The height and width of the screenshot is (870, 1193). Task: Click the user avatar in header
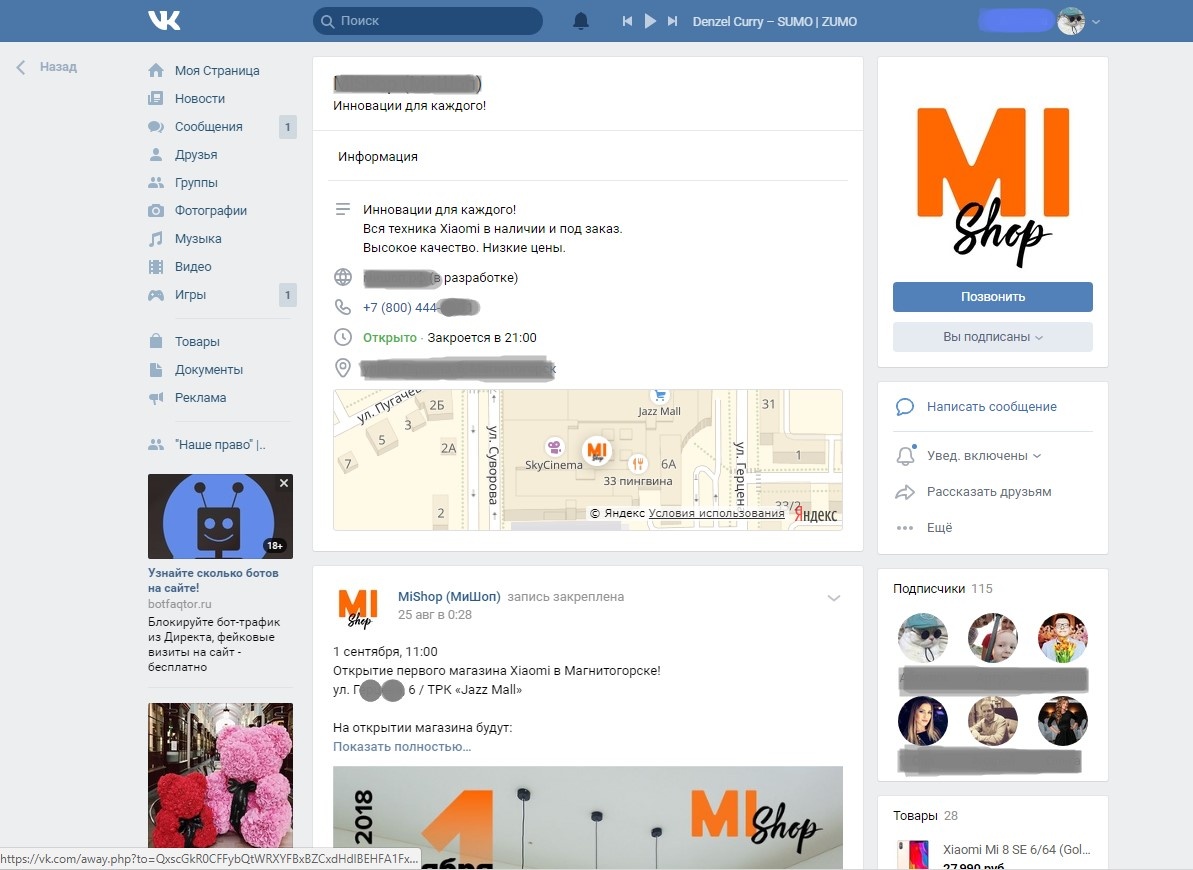(x=1071, y=21)
